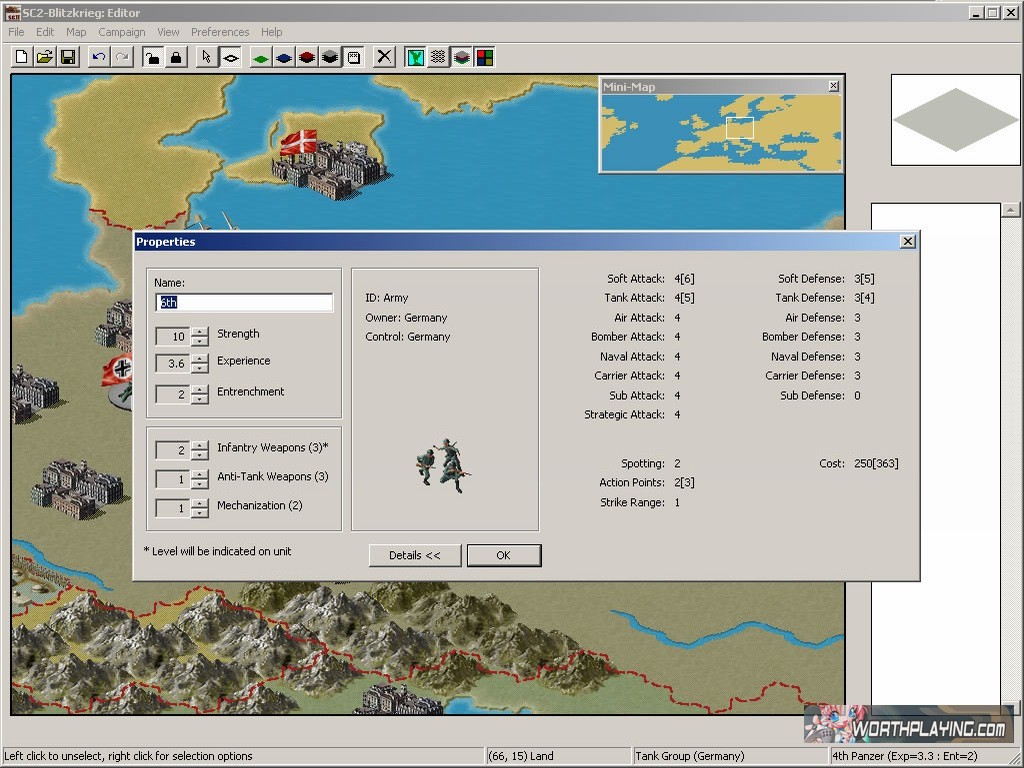Toggle the four-color grid view button
Image resolution: width=1024 pixels, height=768 pixels.
(485, 57)
